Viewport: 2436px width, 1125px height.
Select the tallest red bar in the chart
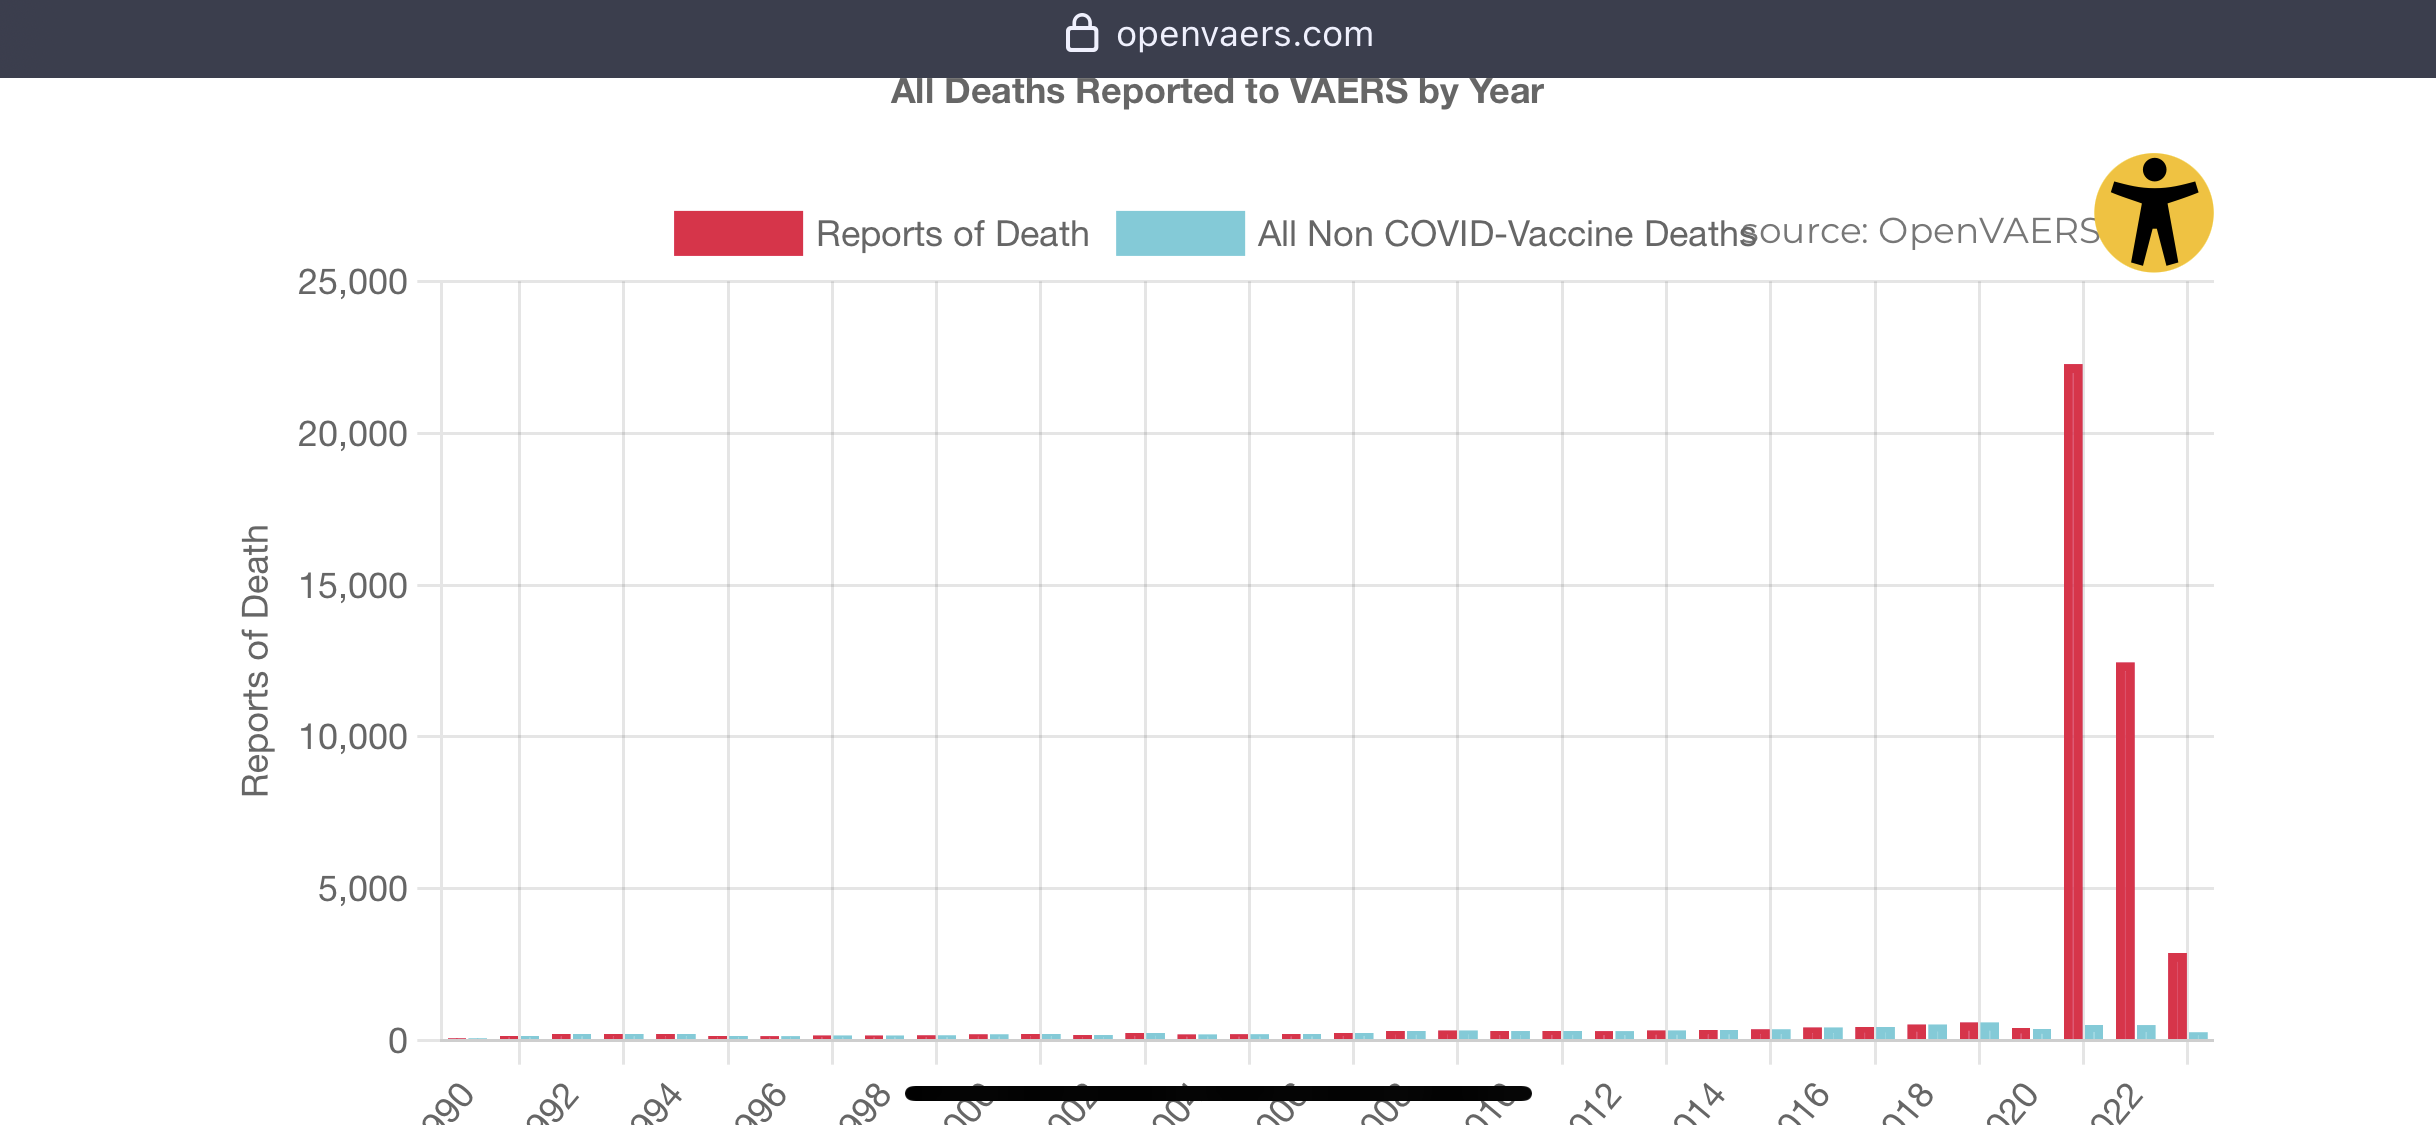[2073, 700]
